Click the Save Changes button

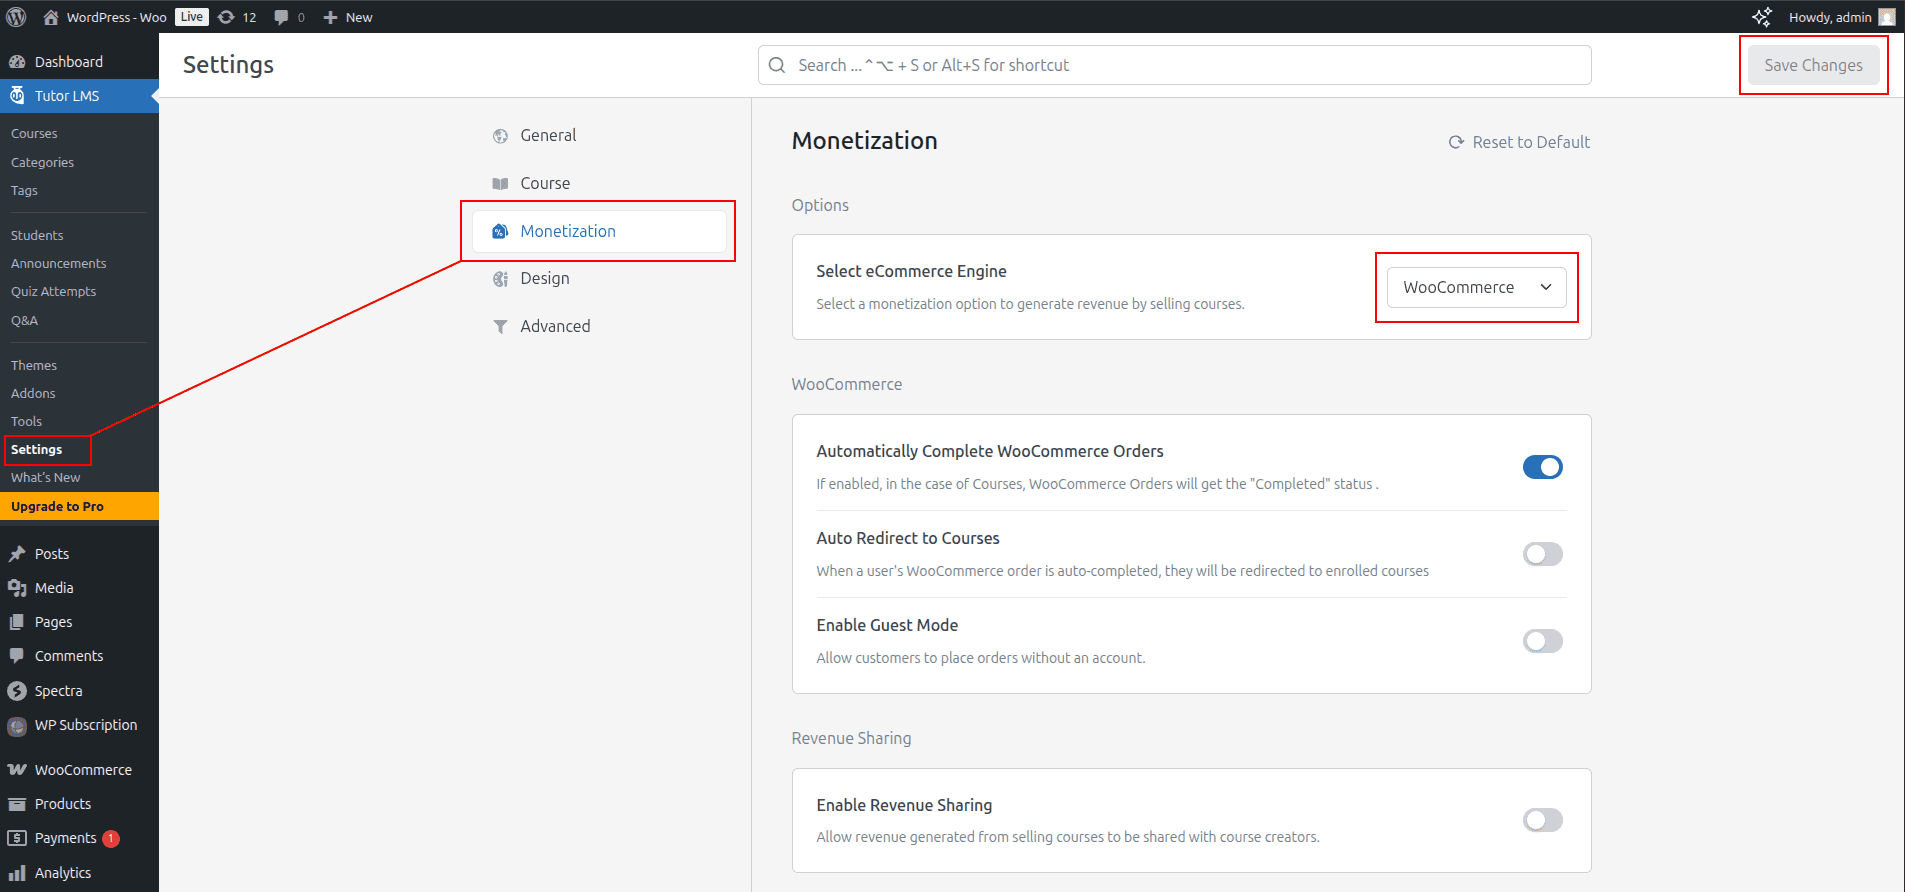point(1813,65)
